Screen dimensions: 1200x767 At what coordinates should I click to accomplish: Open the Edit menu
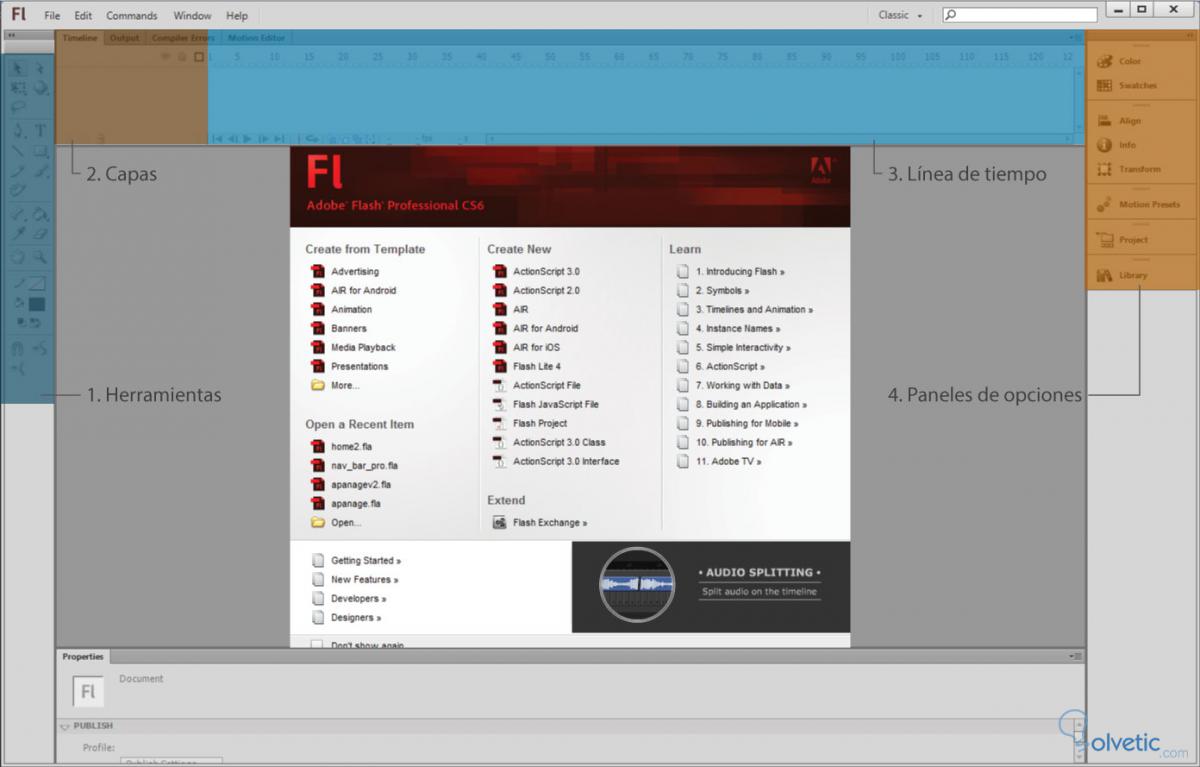point(83,15)
